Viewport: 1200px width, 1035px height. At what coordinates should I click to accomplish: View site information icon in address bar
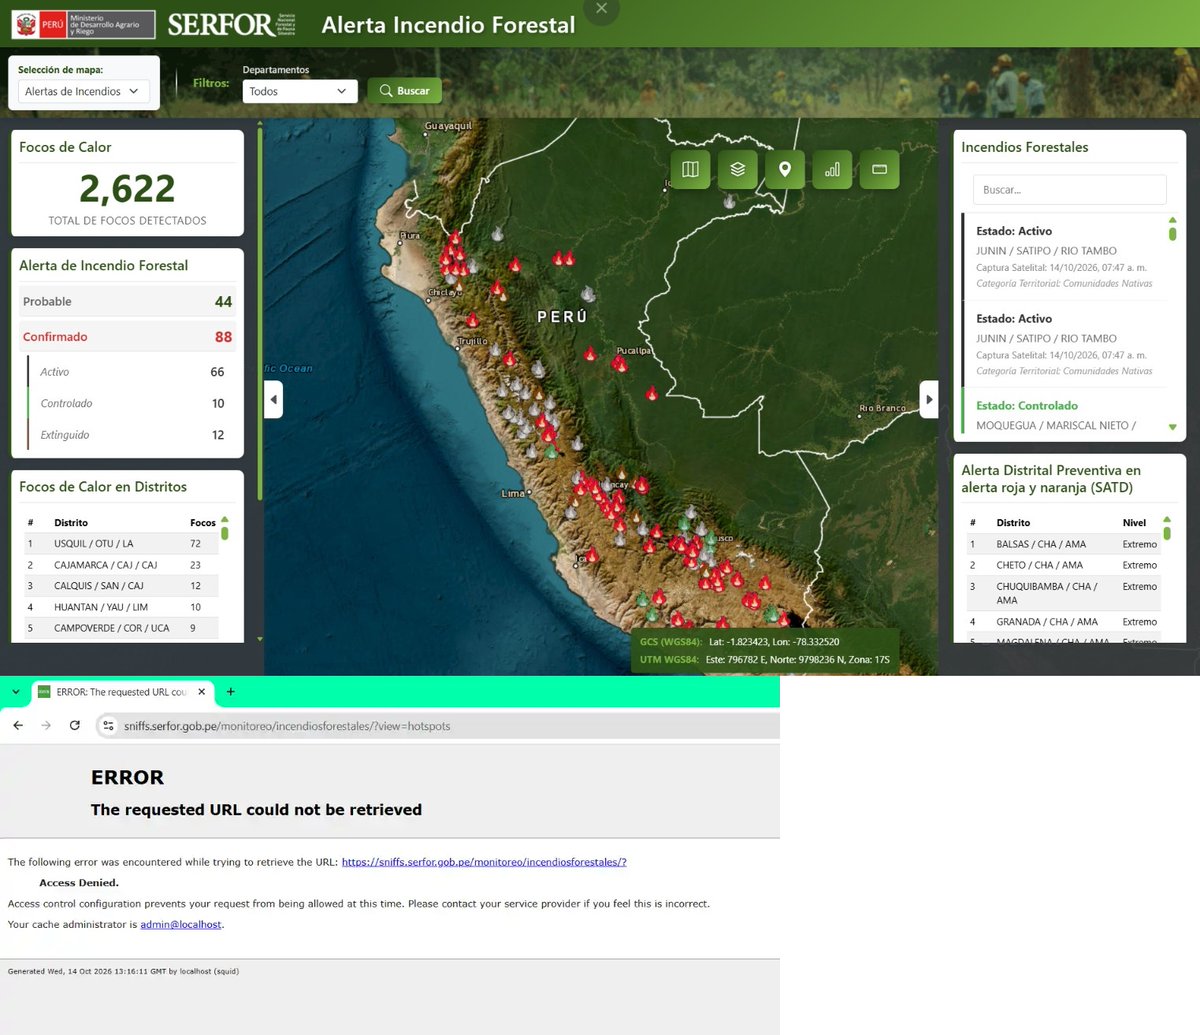pos(109,726)
